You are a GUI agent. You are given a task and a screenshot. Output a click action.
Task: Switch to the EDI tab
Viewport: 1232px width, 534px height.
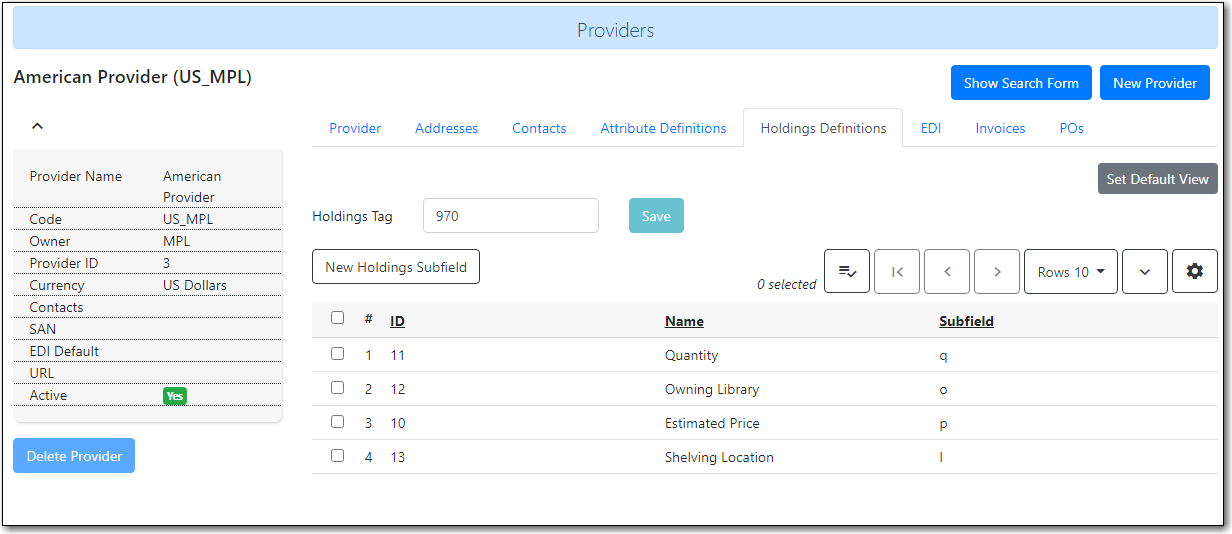pos(931,128)
